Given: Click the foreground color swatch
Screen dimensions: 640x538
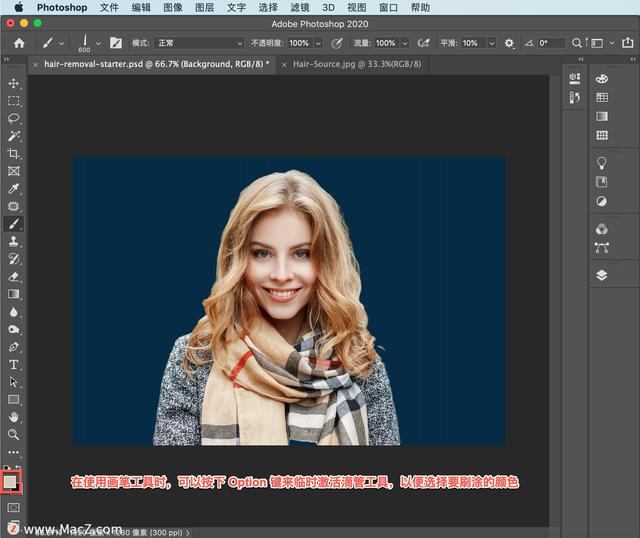Looking at the screenshot, I should click(11, 481).
